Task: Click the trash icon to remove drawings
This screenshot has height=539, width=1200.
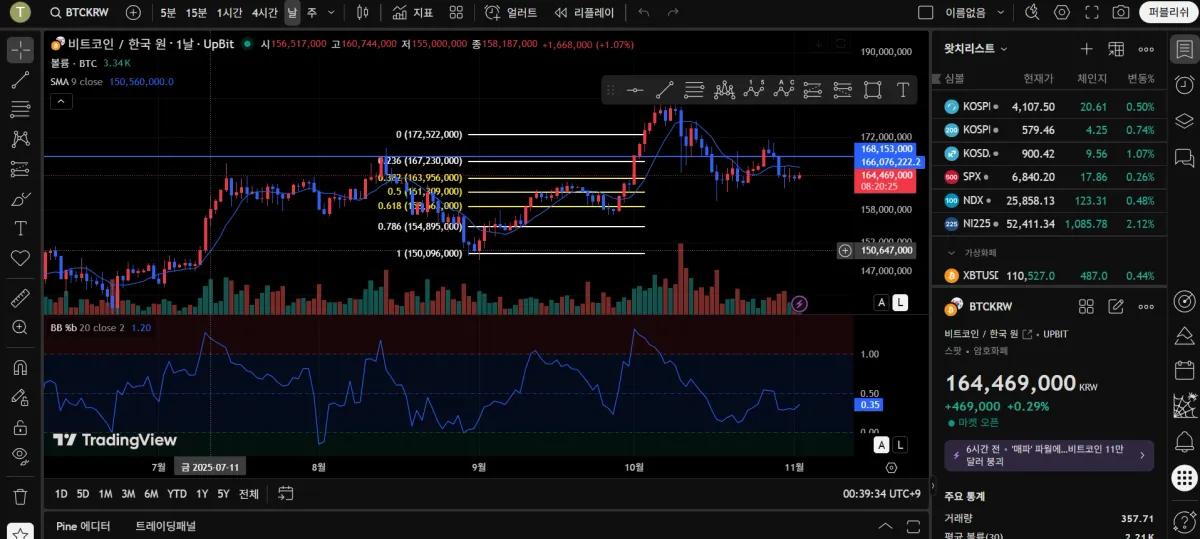Action: [20, 496]
